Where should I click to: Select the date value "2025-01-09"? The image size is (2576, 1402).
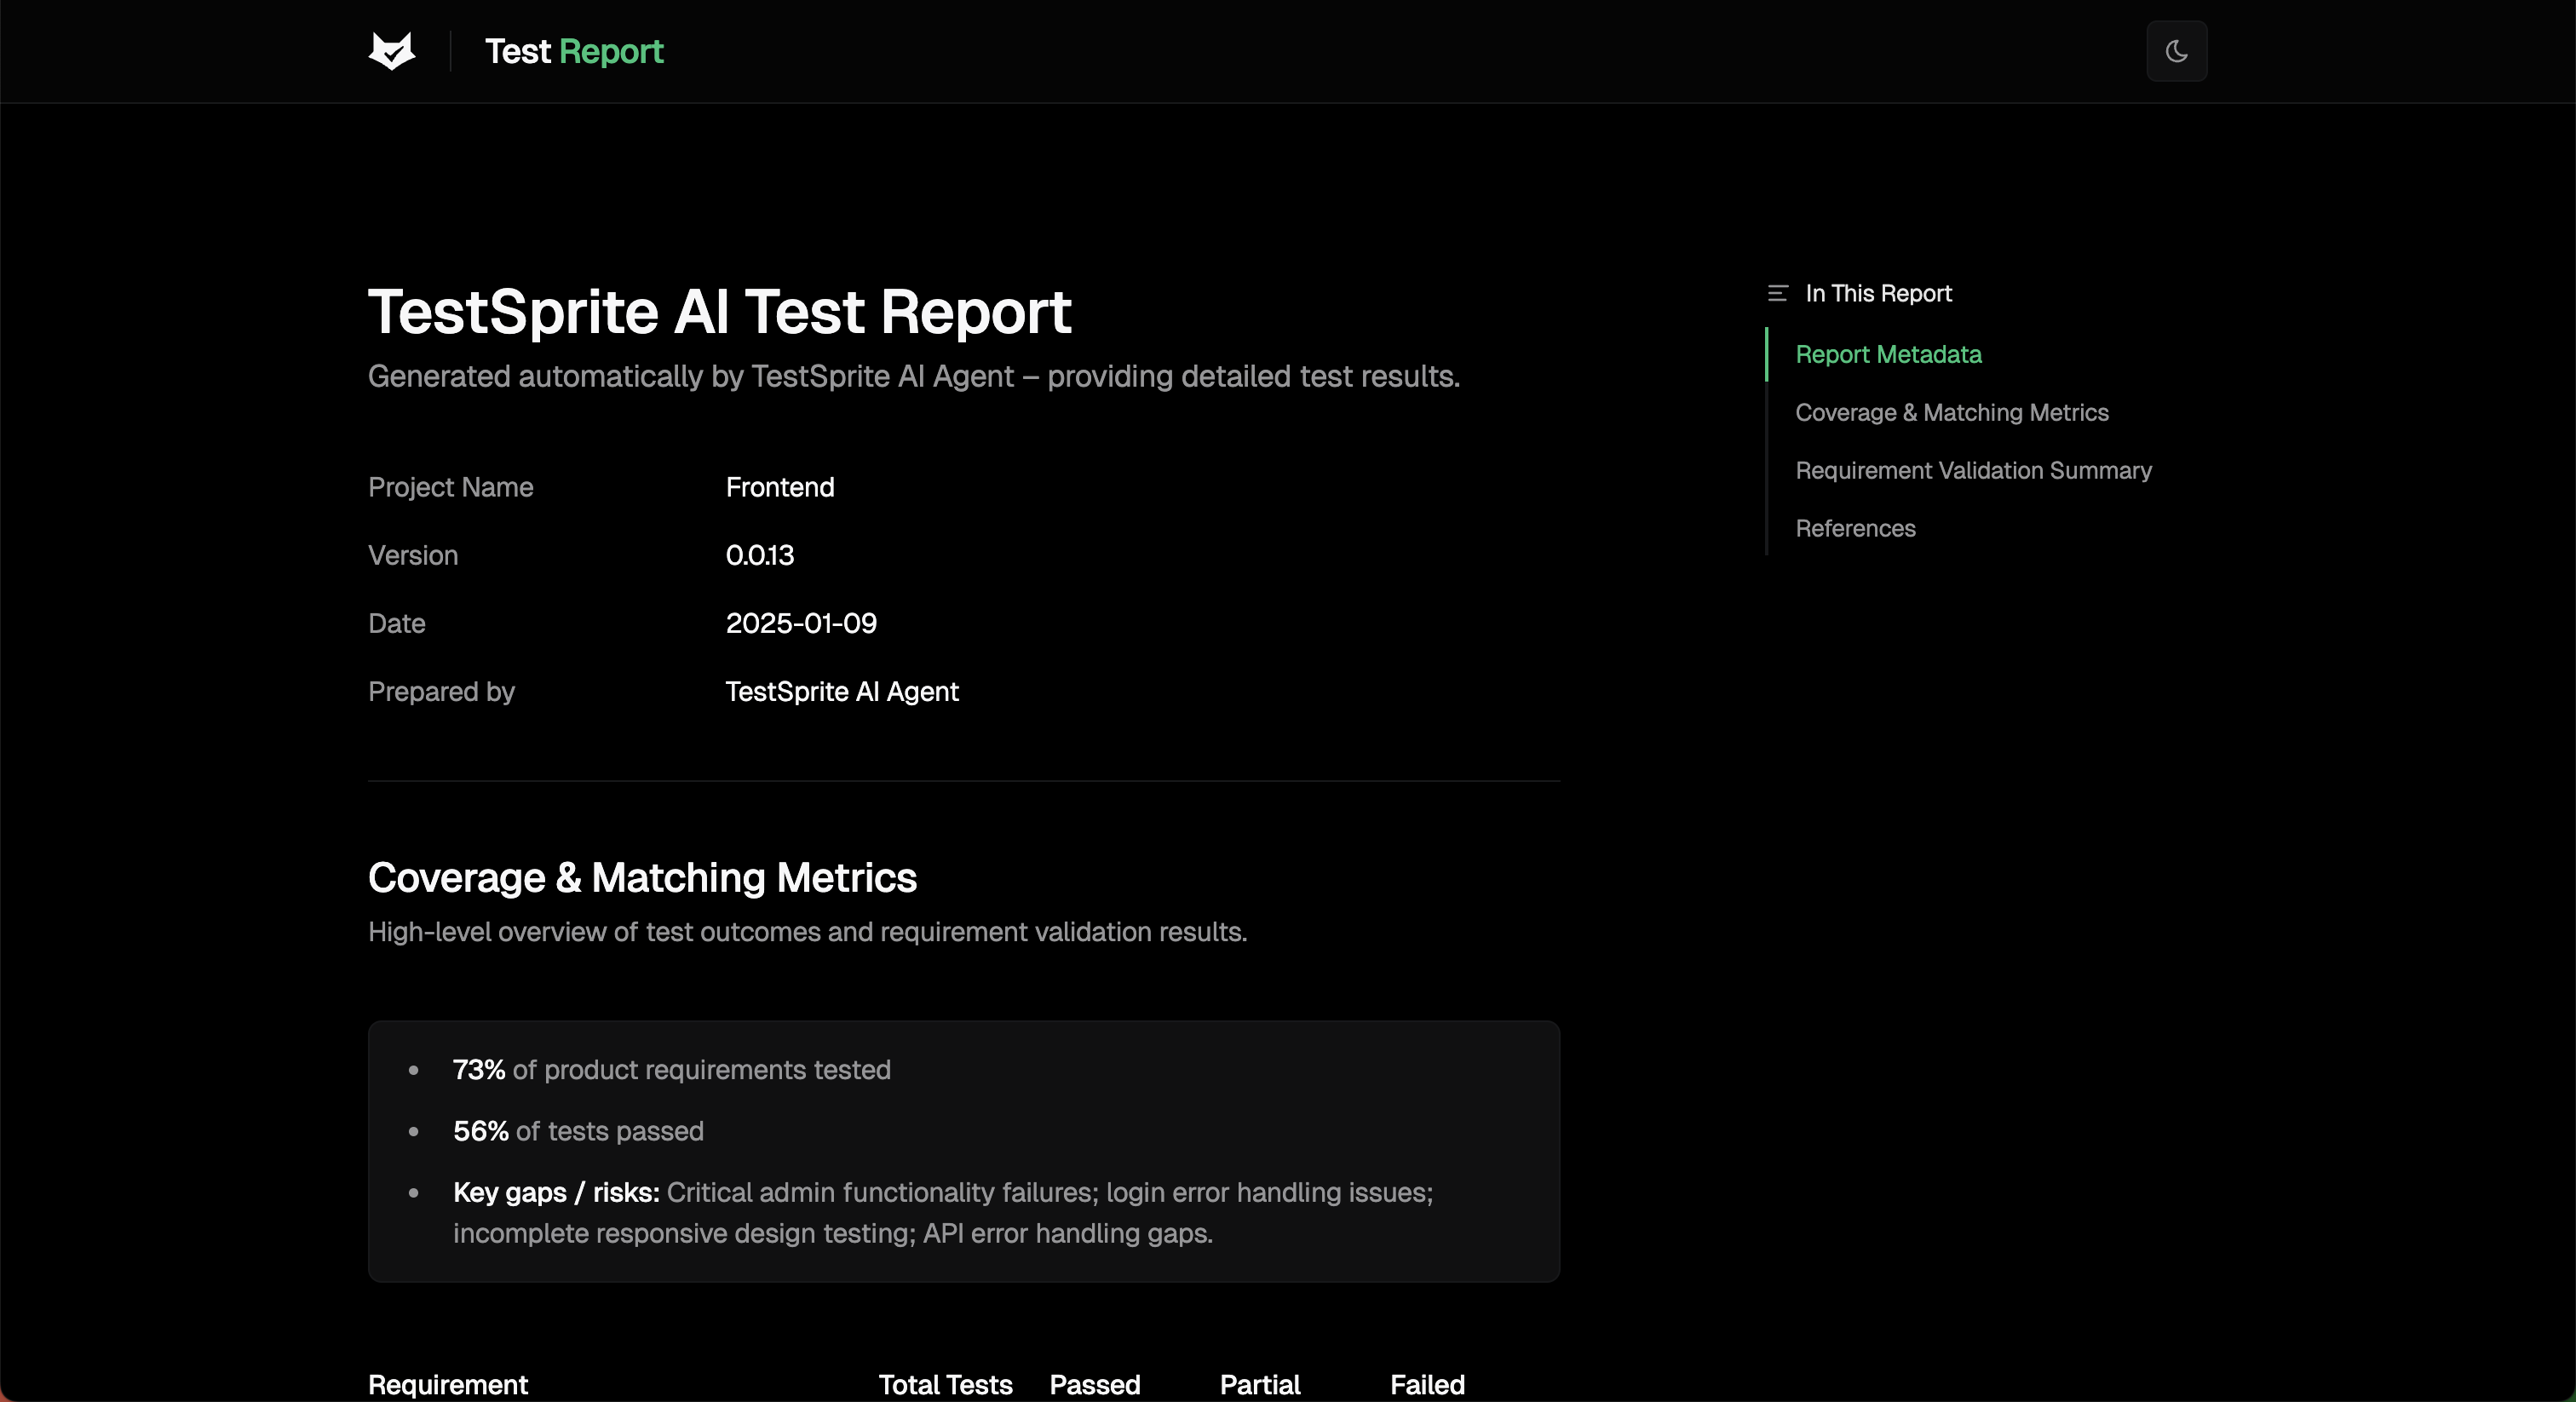click(800, 623)
